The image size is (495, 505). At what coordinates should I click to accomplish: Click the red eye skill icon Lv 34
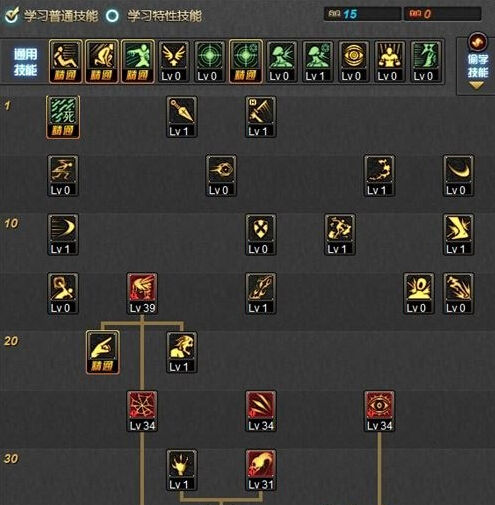click(379, 411)
